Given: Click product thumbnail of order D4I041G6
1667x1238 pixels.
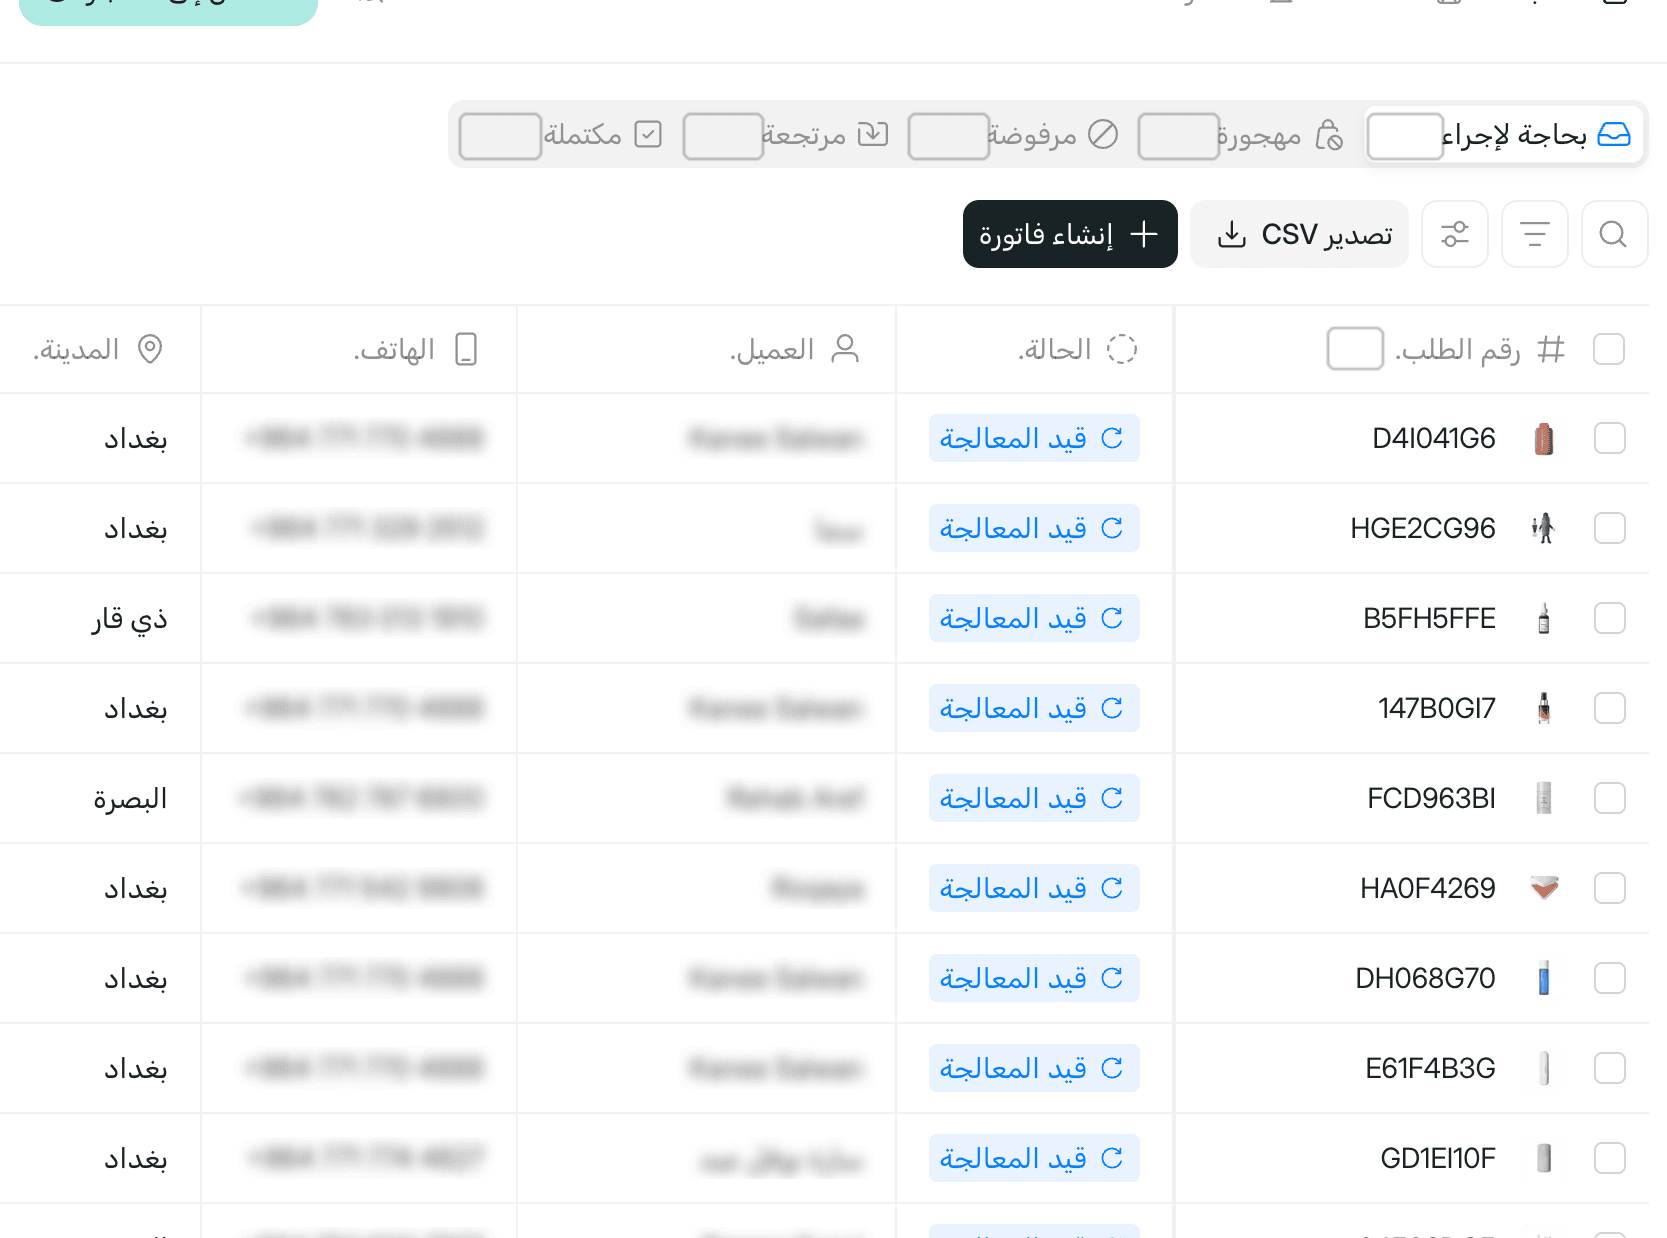Looking at the screenshot, I should (x=1544, y=438).
